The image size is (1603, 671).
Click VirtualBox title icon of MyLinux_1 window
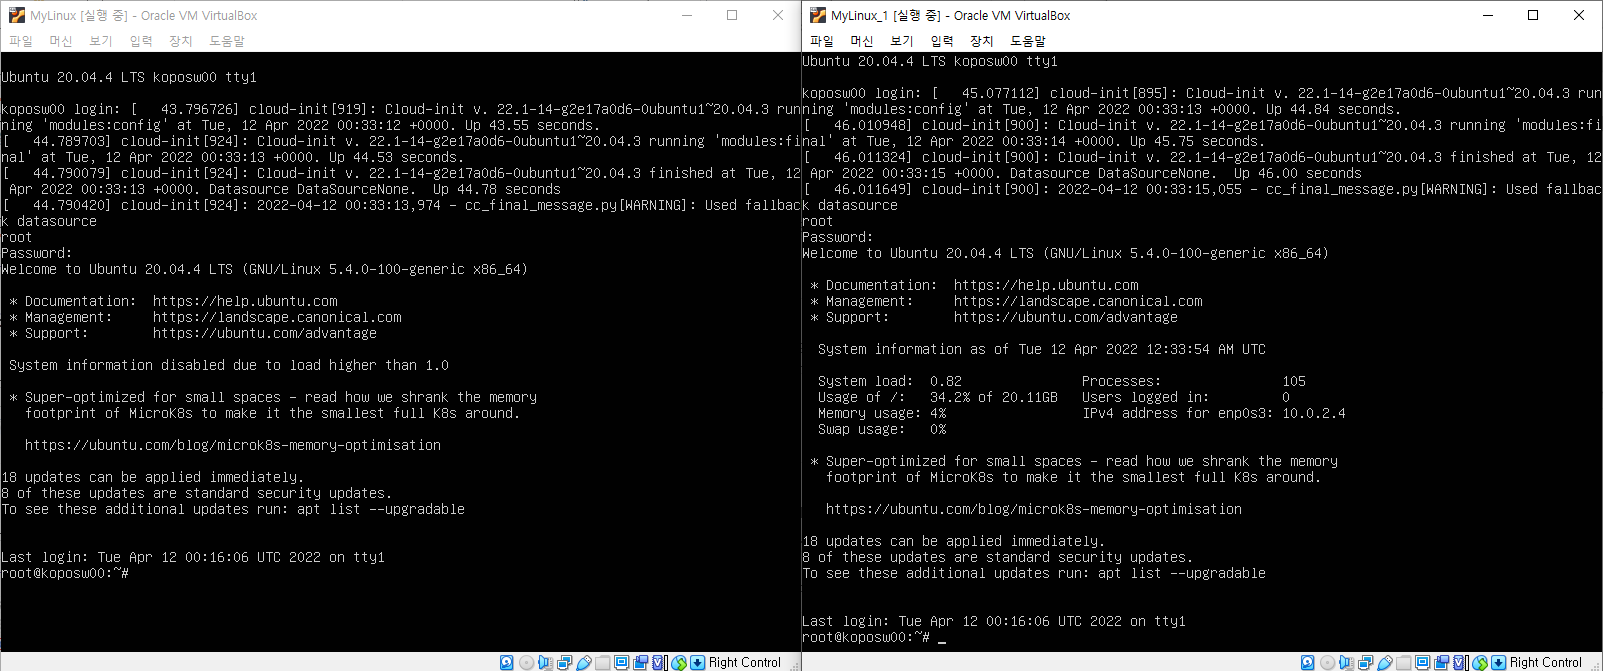pyautogui.click(x=818, y=15)
